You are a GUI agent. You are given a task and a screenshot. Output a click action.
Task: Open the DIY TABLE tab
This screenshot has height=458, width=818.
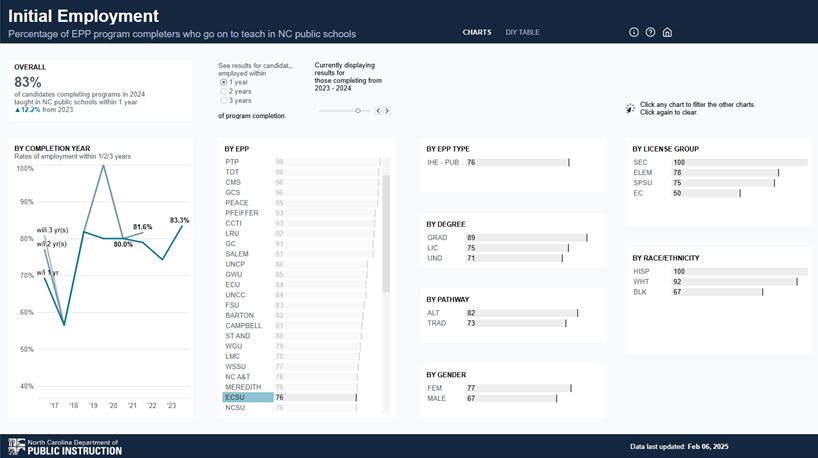point(522,32)
